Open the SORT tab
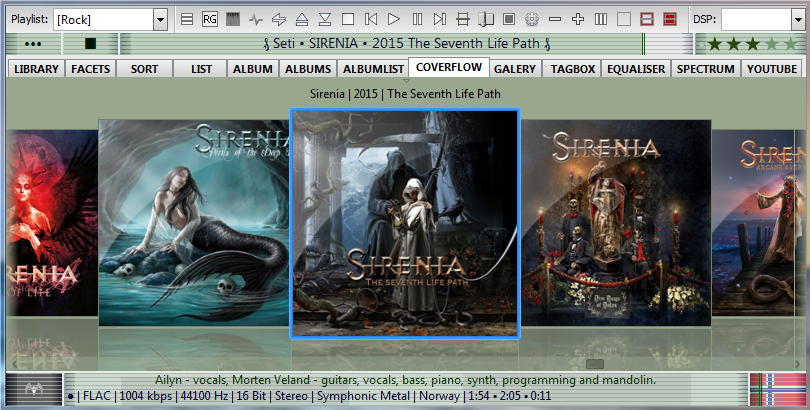This screenshot has height=410, width=810. (144, 69)
